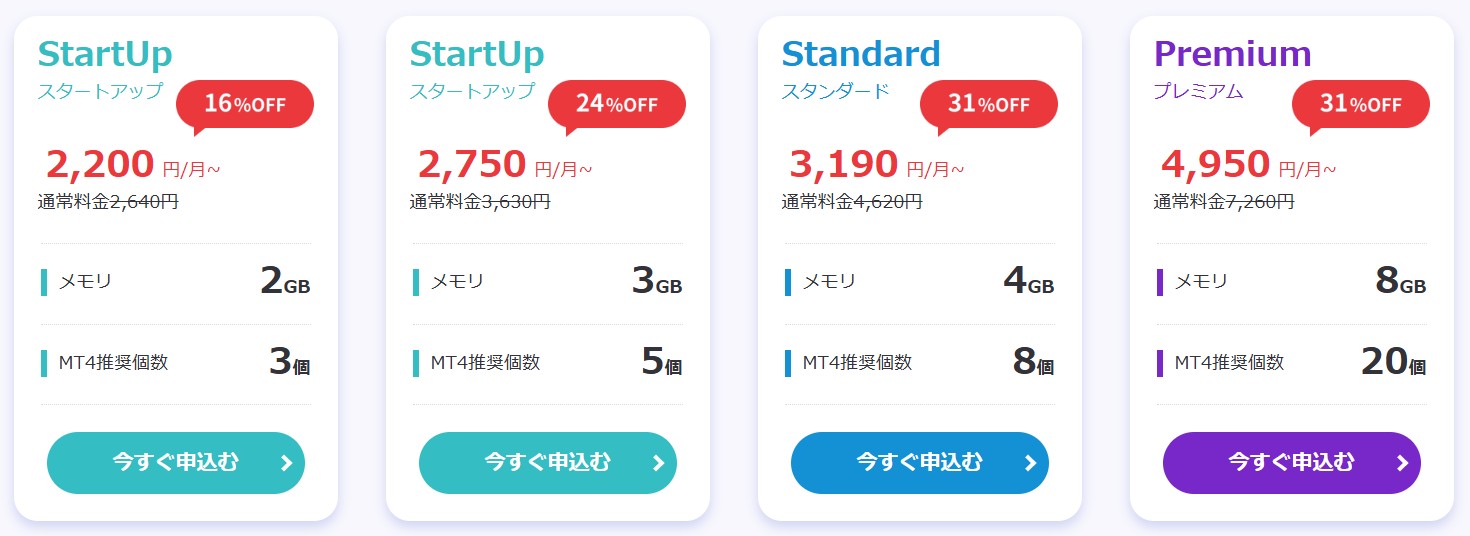
Task: Click the 24%OFF discount badge
Action: [617, 105]
